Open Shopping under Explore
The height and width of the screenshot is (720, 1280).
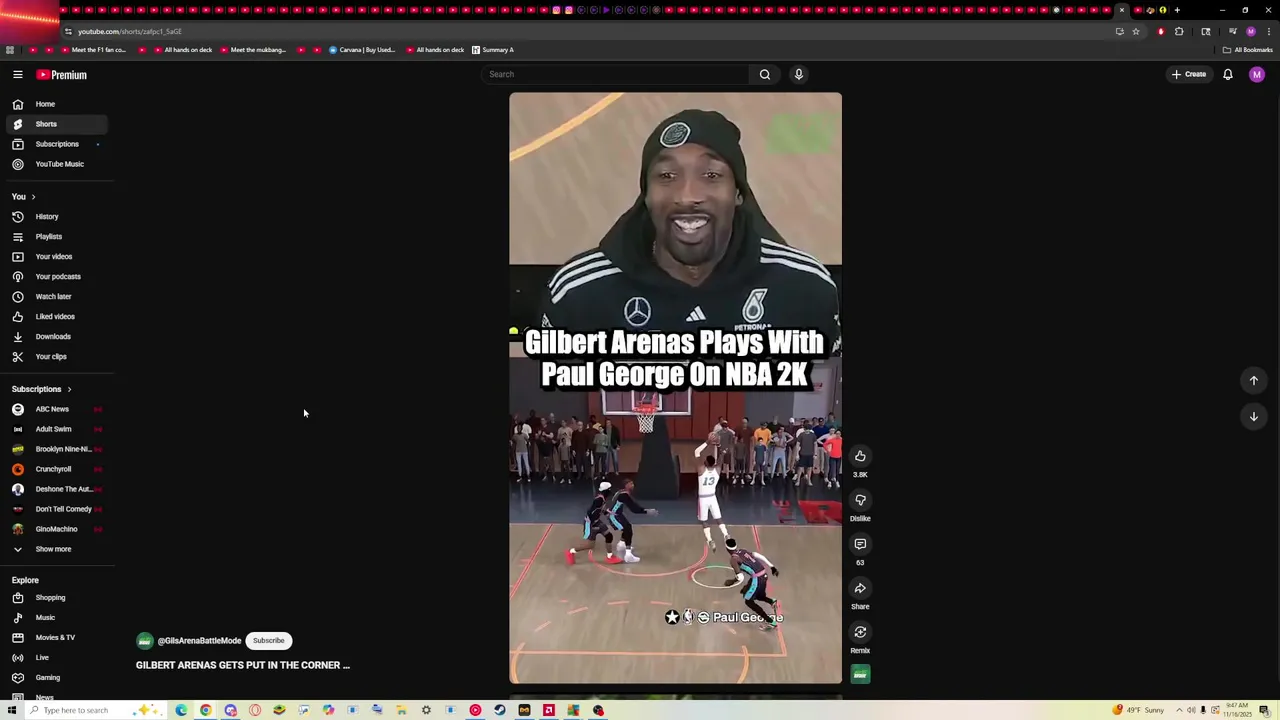pyautogui.click(x=56, y=598)
